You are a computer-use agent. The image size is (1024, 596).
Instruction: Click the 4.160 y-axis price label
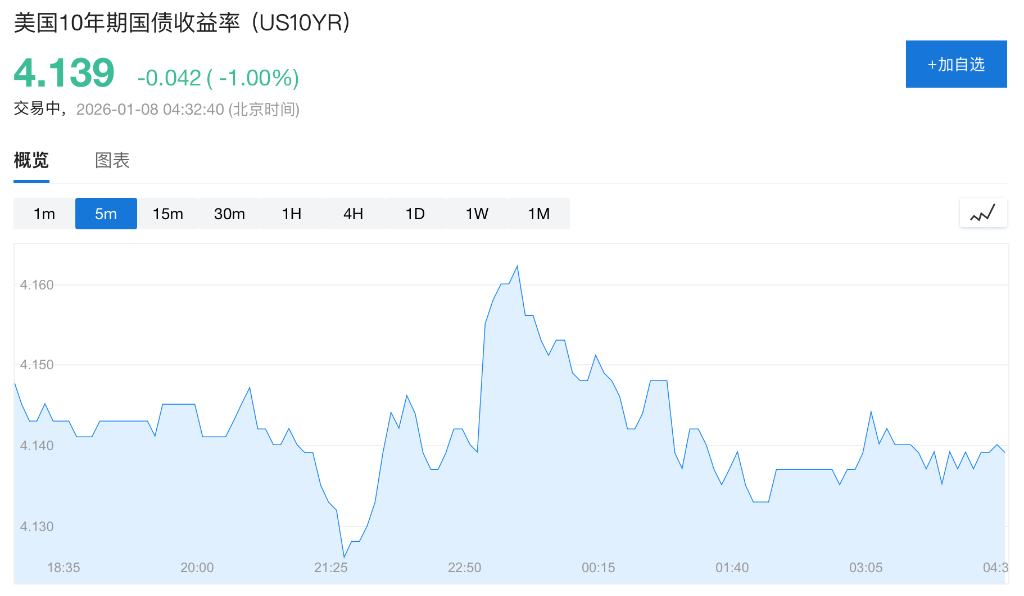click(x=36, y=285)
